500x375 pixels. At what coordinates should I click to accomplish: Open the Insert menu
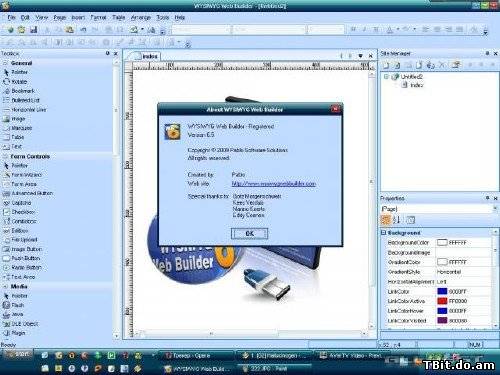pyautogui.click(x=78, y=17)
